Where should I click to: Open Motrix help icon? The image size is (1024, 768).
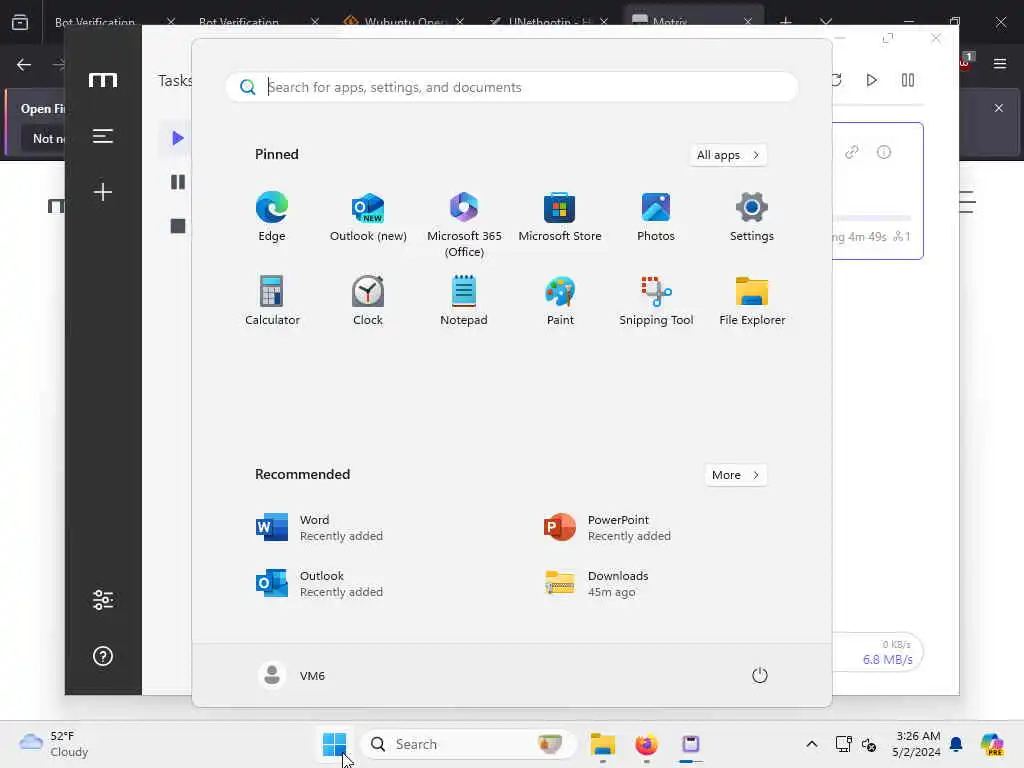(x=103, y=656)
